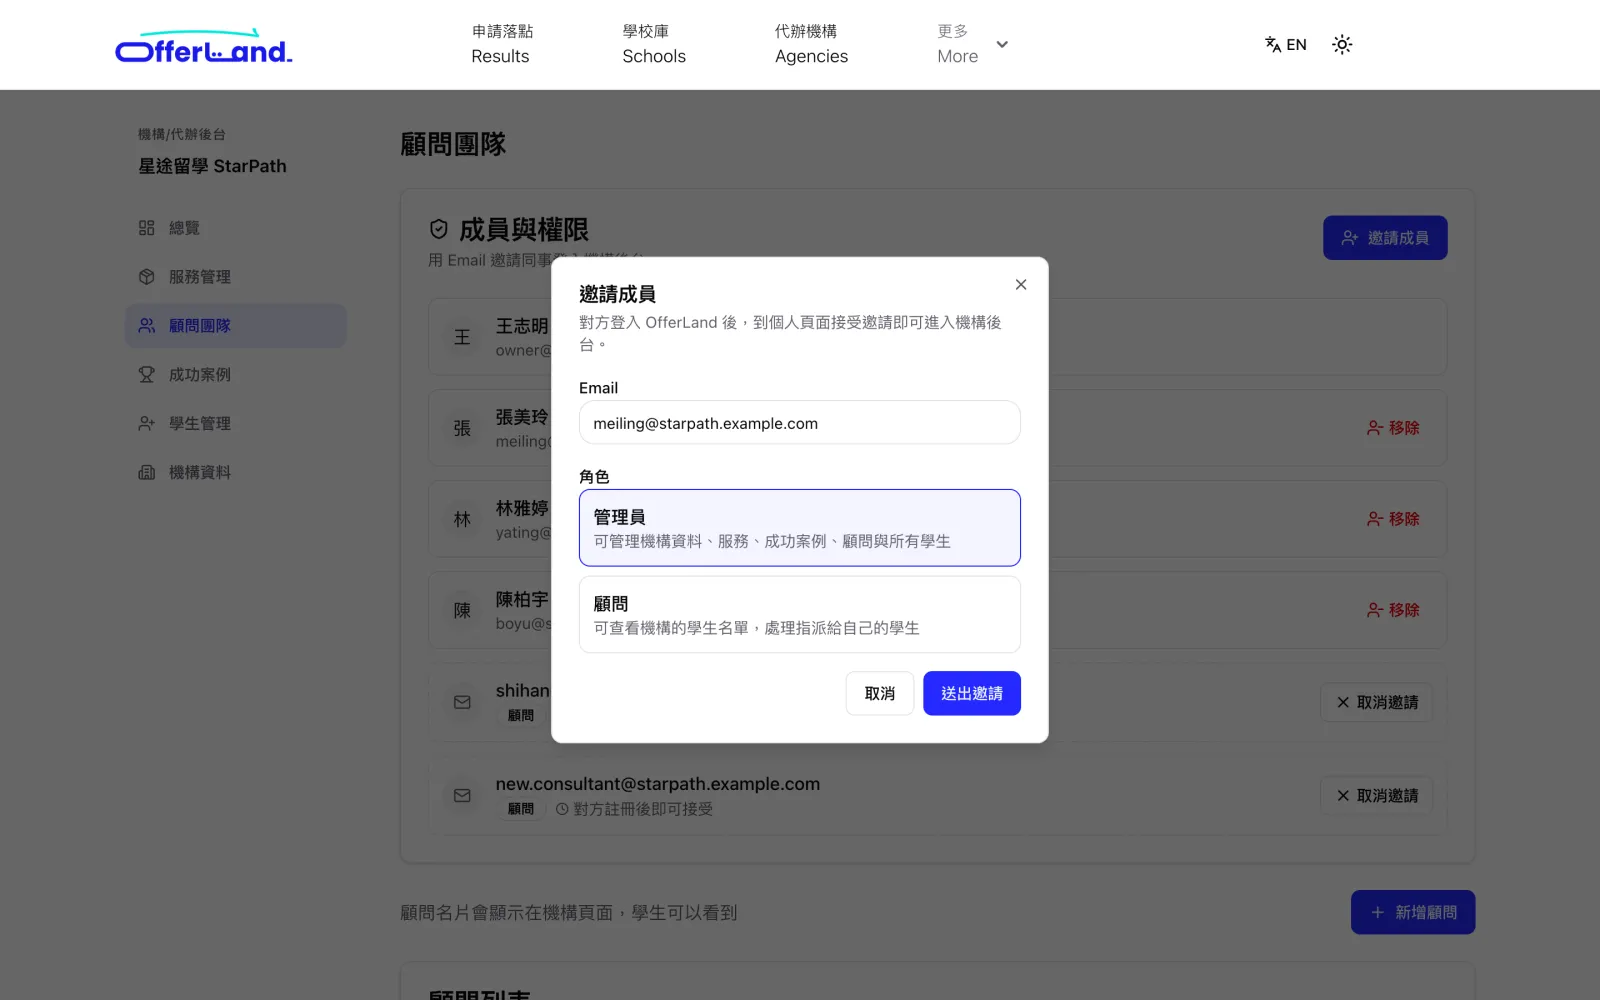Image resolution: width=1600 pixels, height=1000 pixels.
Task: Click the 成功案例 trophy icon
Action: pyautogui.click(x=147, y=375)
